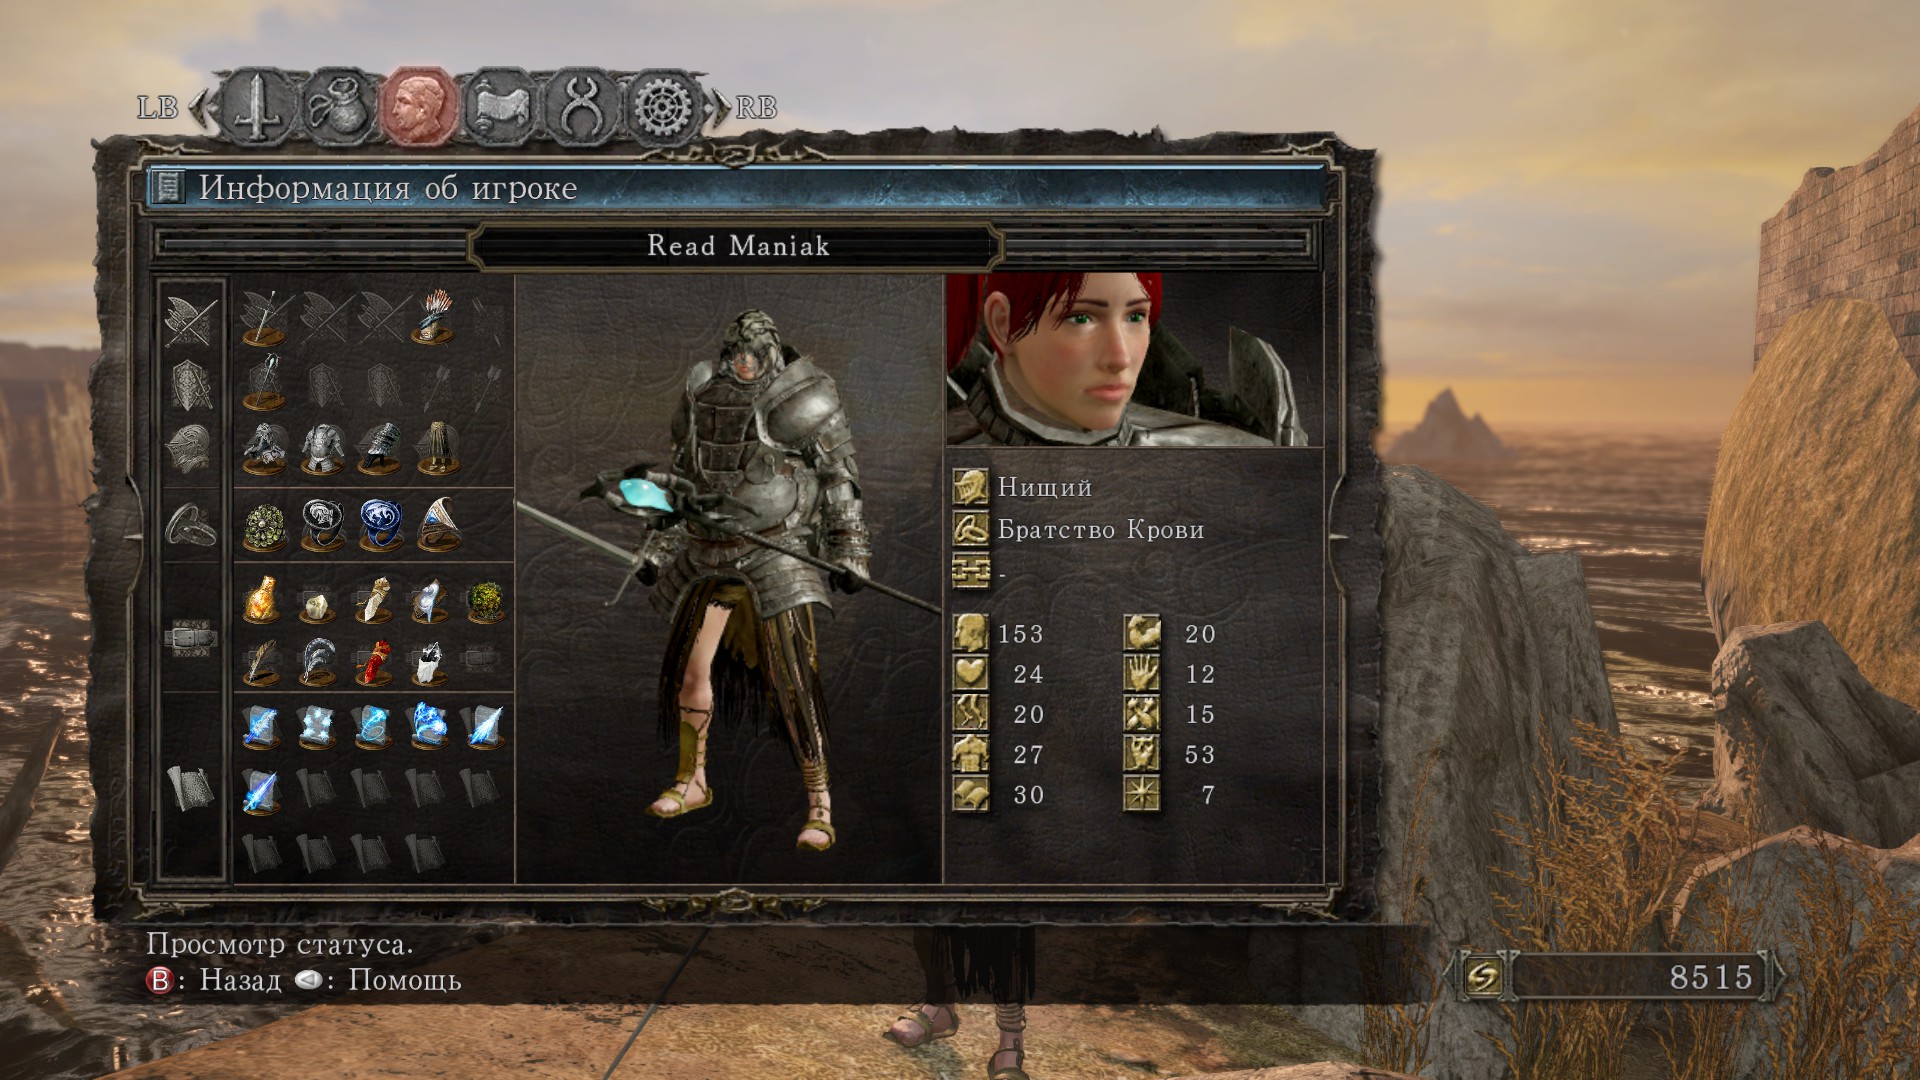Select the armor helmet sidebar icon
Viewport: 1920px width, 1080px height.
pos(191,447)
